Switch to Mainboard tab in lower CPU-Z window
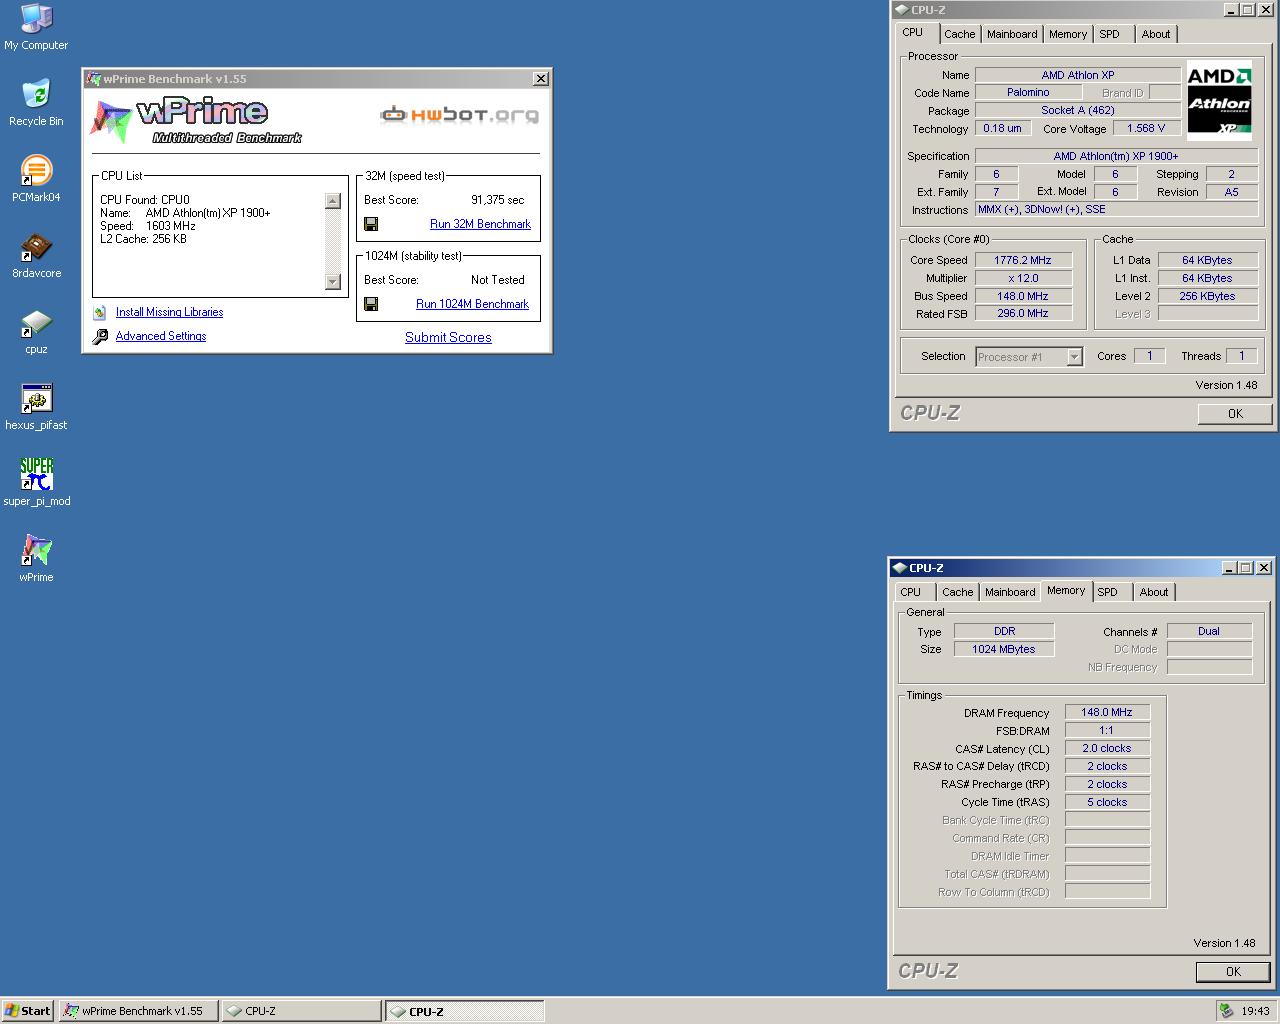Image resolution: width=1280 pixels, height=1024 pixels. pos(1010,592)
